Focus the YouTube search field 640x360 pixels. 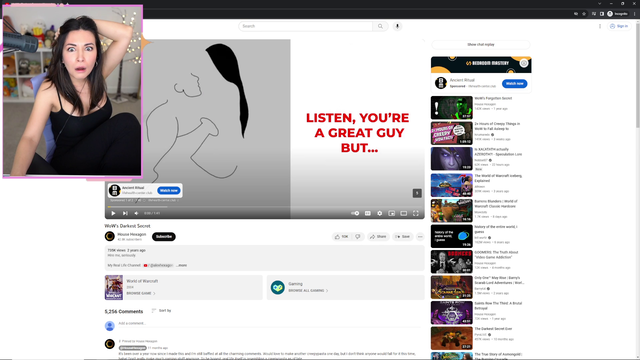click(x=305, y=26)
